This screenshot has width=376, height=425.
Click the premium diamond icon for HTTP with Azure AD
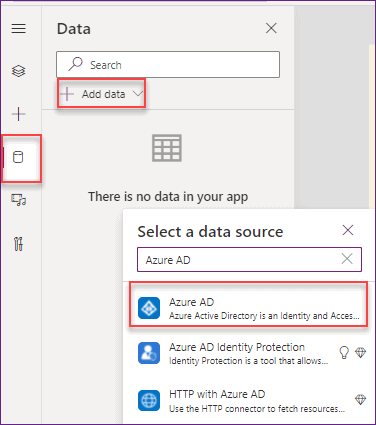click(x=360, y=399)
